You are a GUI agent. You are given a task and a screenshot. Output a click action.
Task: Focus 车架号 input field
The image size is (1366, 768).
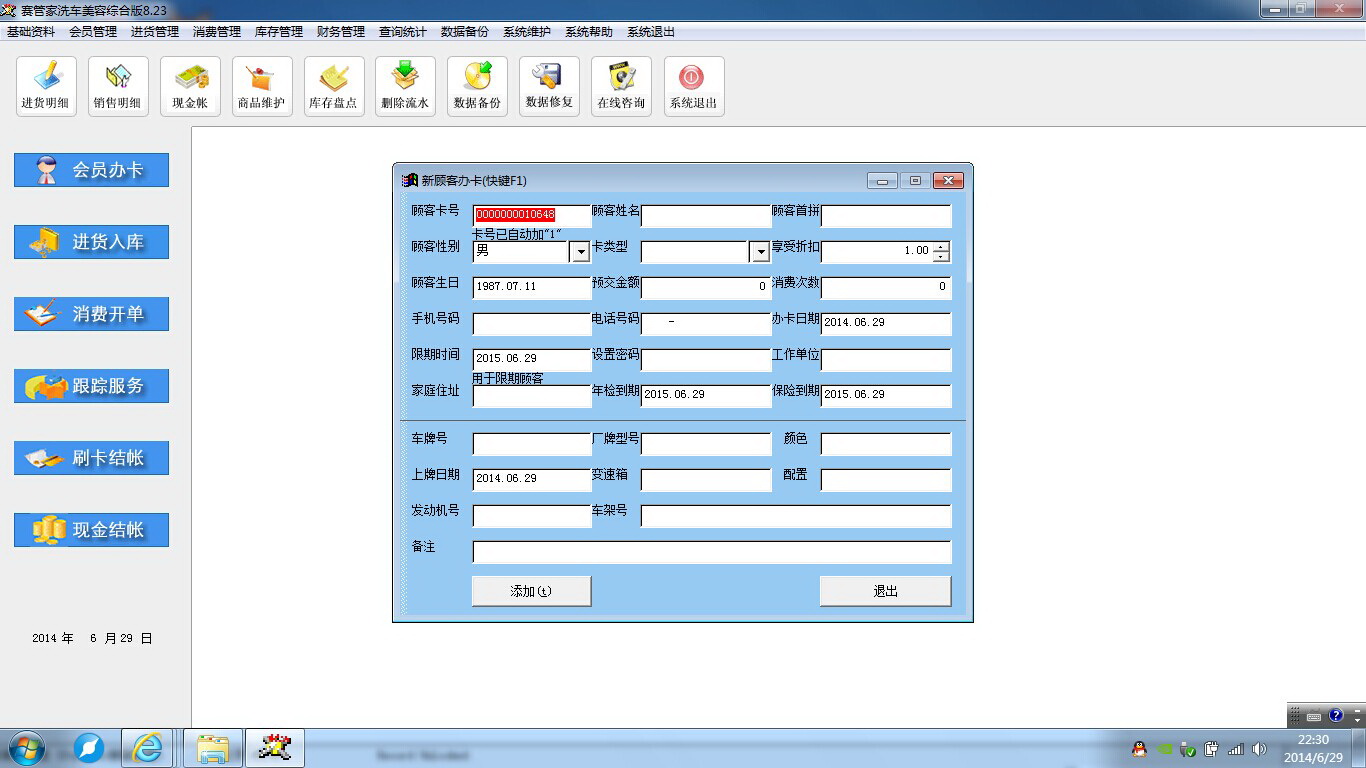pyautogui.click(x=796, y=516)
